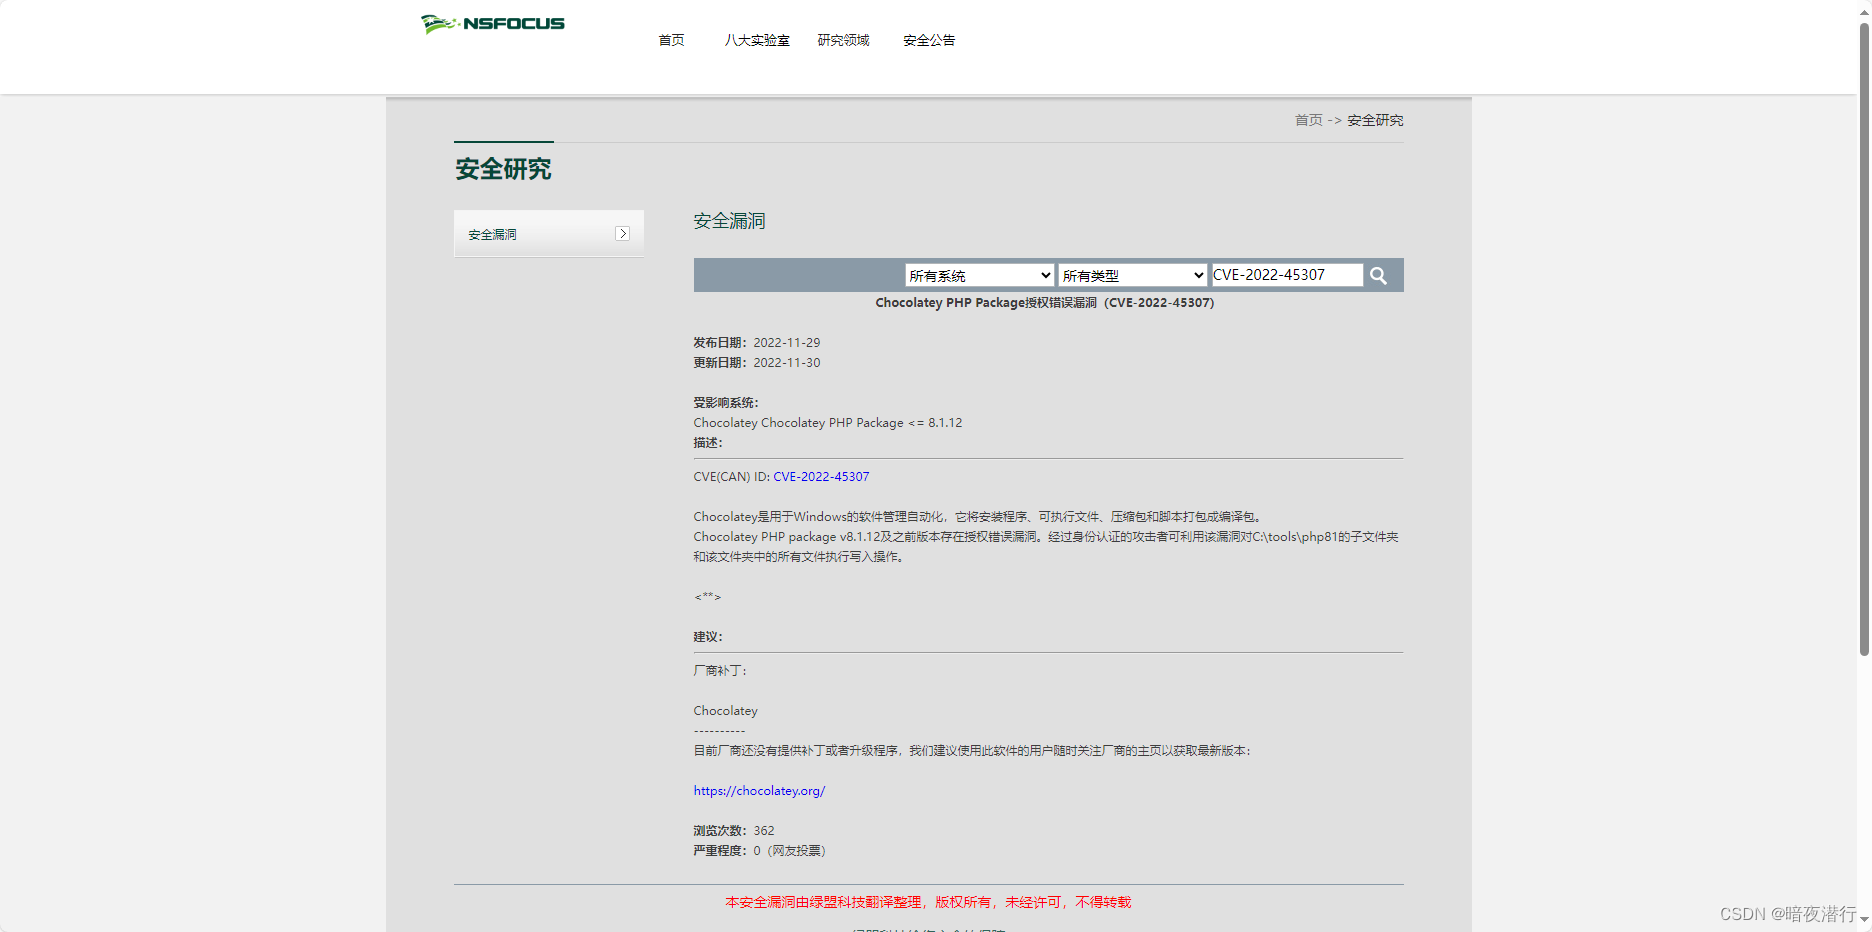Screen dimensions: 1872x932
Task: Click the 建议 label
Action: point(708,637)
